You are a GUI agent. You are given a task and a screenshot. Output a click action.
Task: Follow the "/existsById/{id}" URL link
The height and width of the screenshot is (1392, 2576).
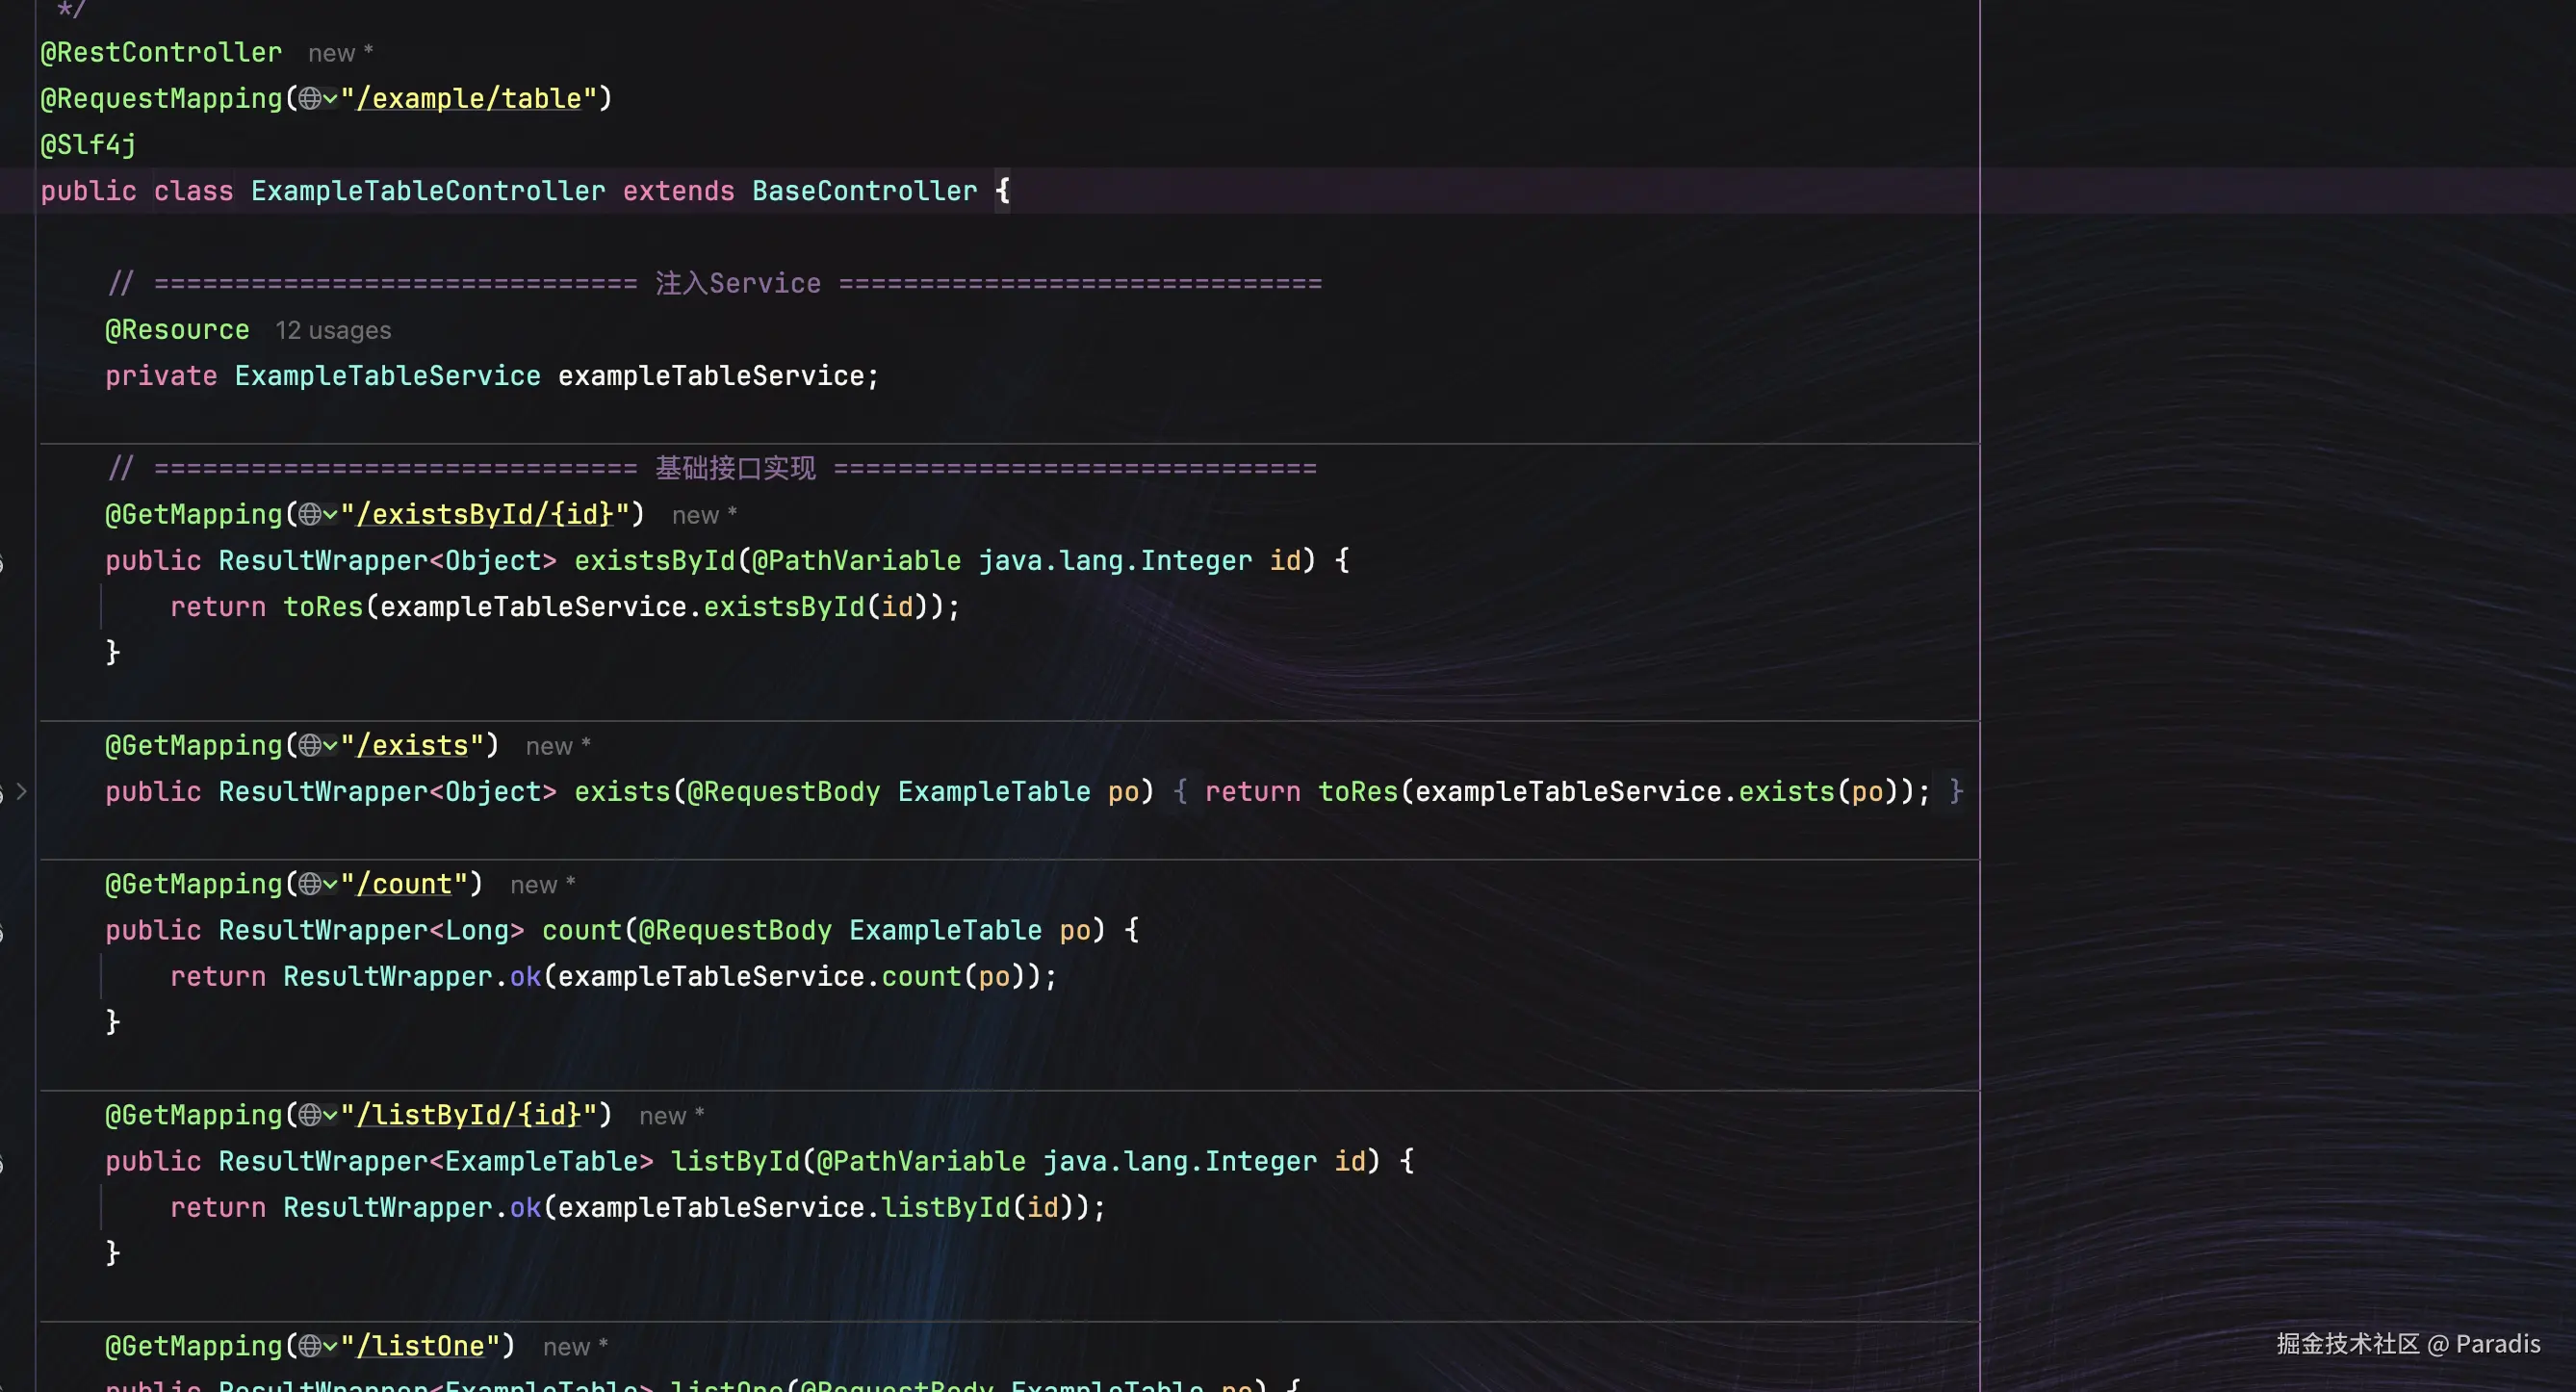[484, 515]
